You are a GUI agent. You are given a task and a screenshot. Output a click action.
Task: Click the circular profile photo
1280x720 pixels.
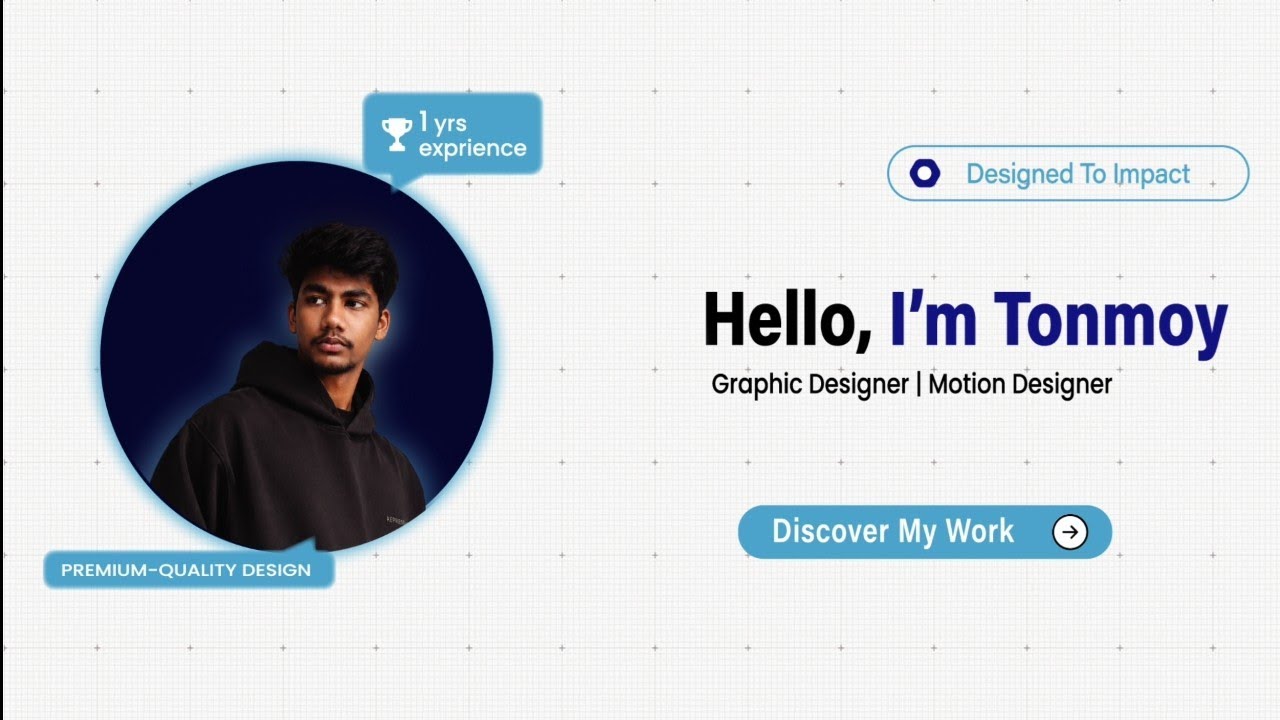[297, 357]
